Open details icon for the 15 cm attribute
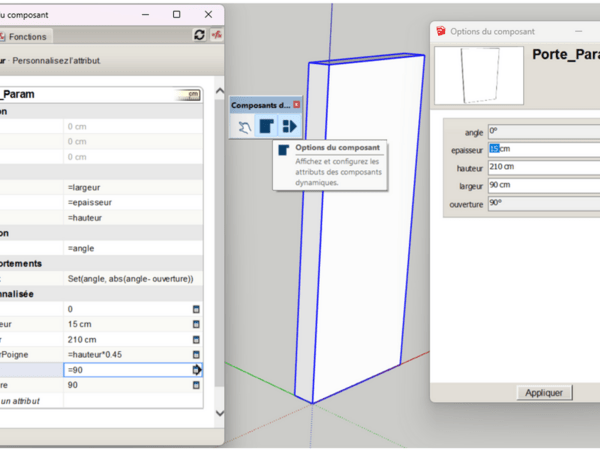 pyautogui.click(x=196, y=324)
